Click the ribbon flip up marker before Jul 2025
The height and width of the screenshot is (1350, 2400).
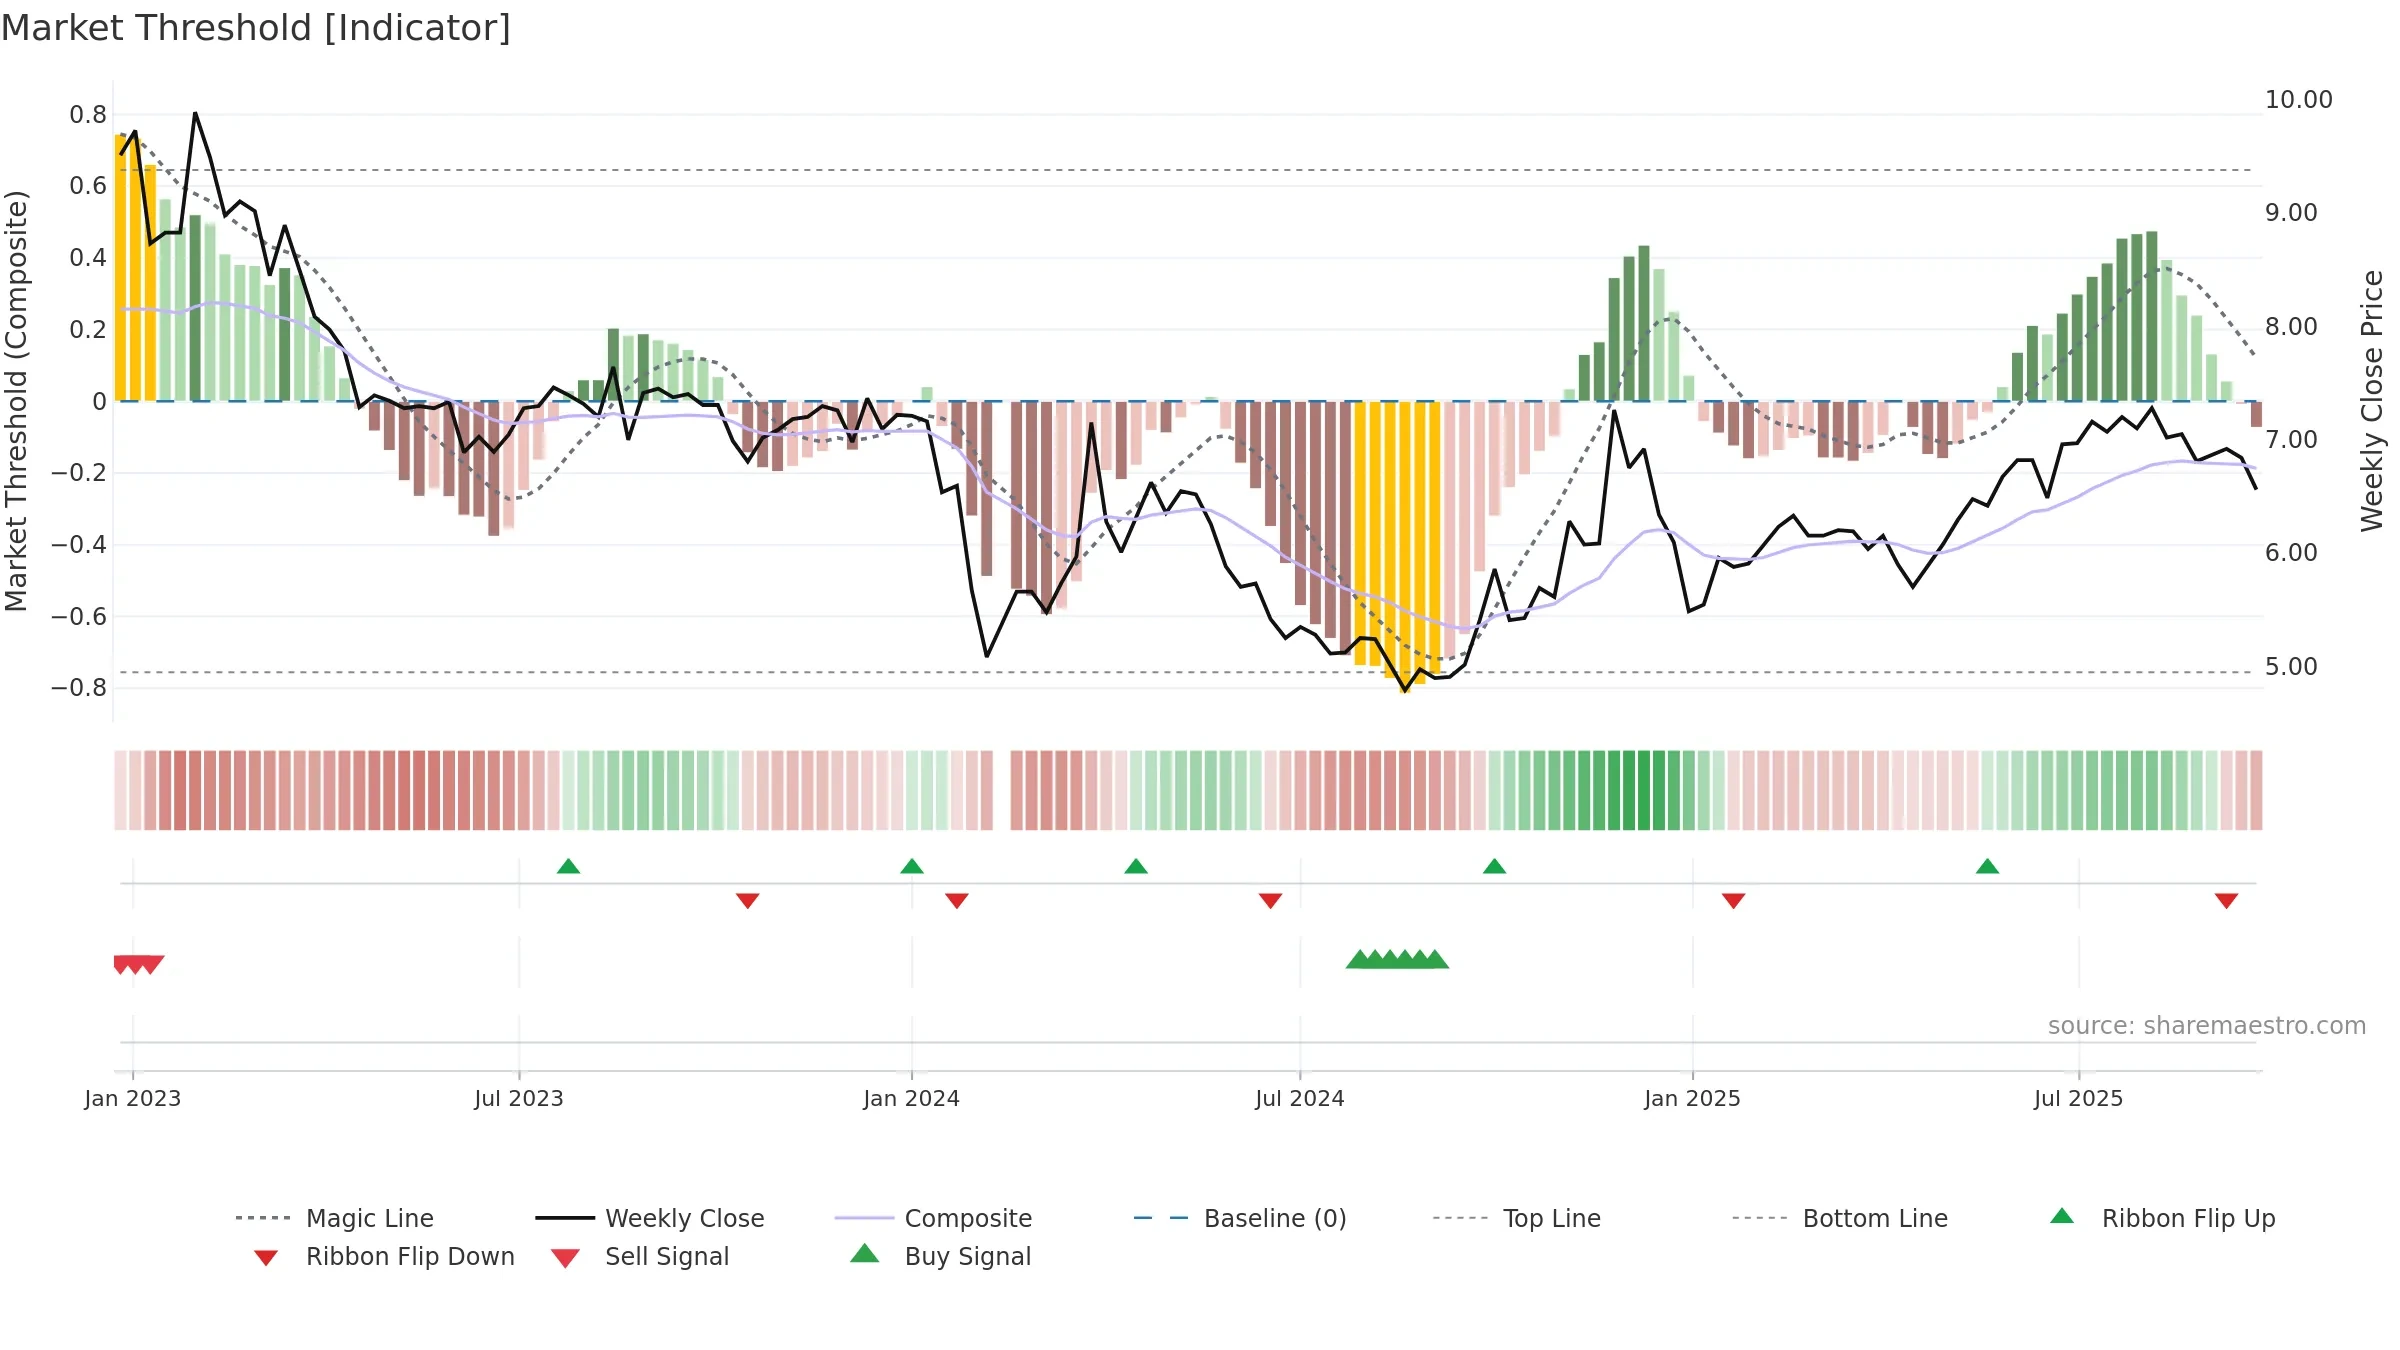[x=1987, y=866]
